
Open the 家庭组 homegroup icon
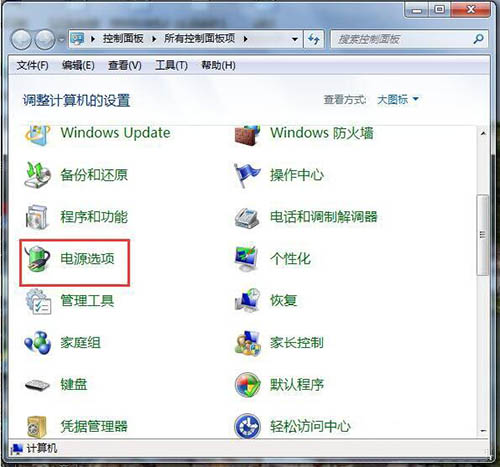[x=37, y=343]
